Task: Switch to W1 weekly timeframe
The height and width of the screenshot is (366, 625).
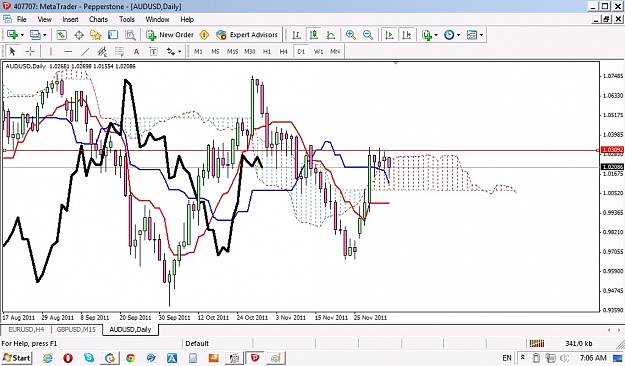Action: coord(318,51)
